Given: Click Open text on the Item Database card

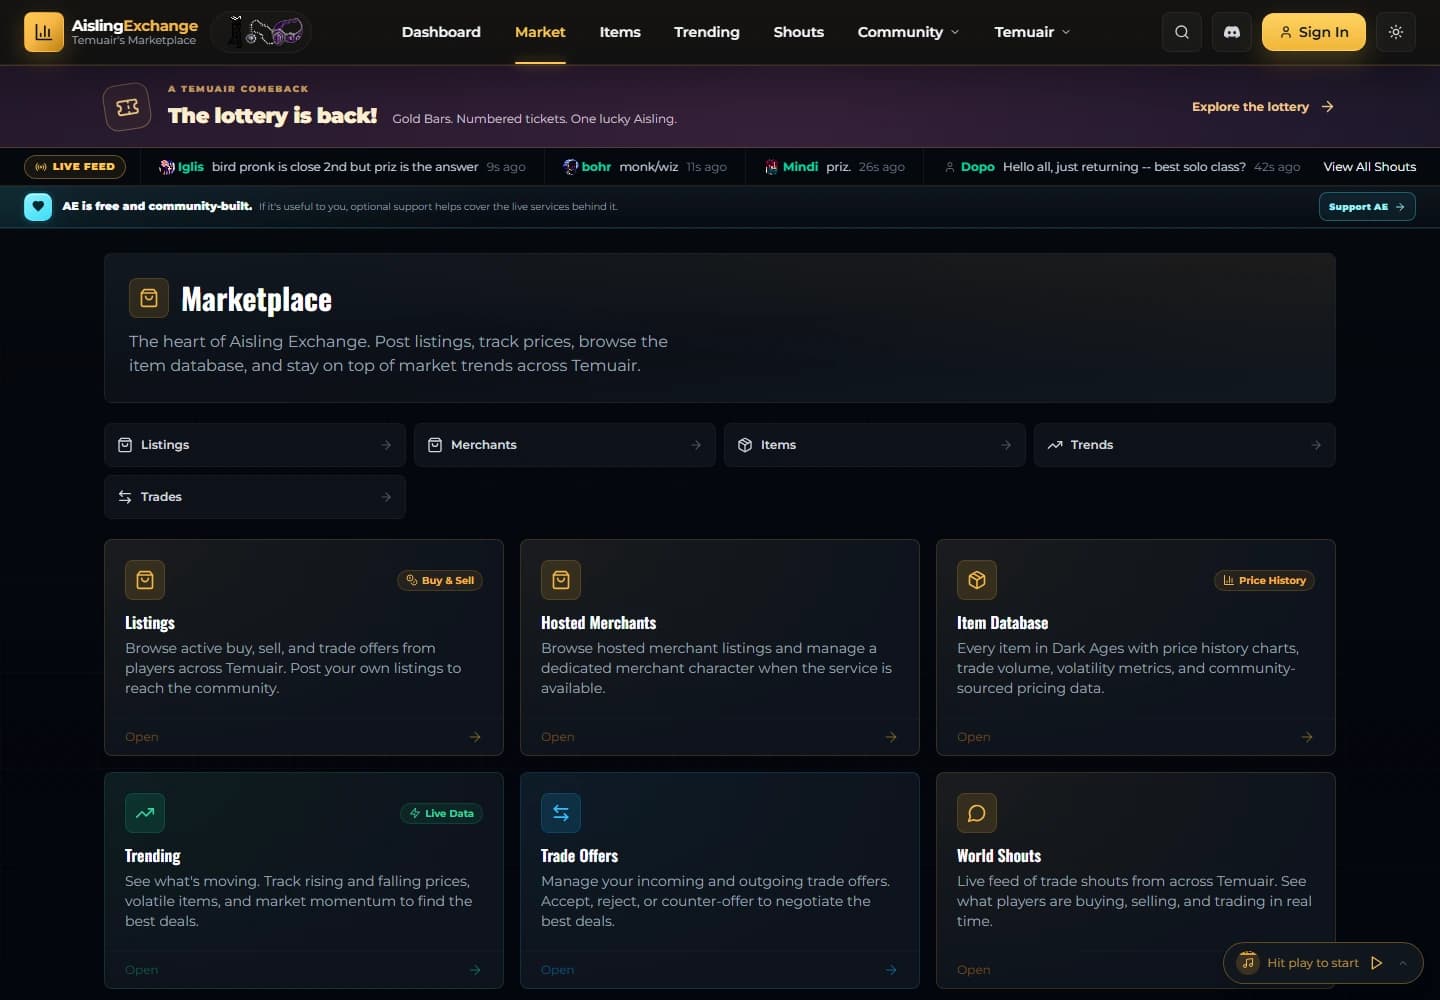Looking at the screenshot, I should [974, 737].
